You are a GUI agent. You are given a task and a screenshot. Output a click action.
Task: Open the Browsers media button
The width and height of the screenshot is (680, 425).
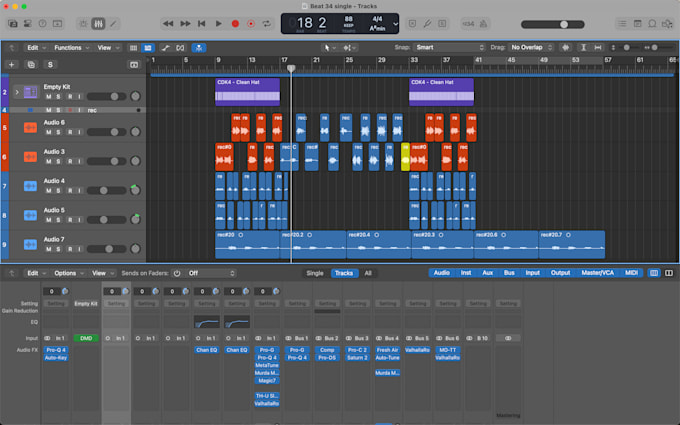coord(667,24)
